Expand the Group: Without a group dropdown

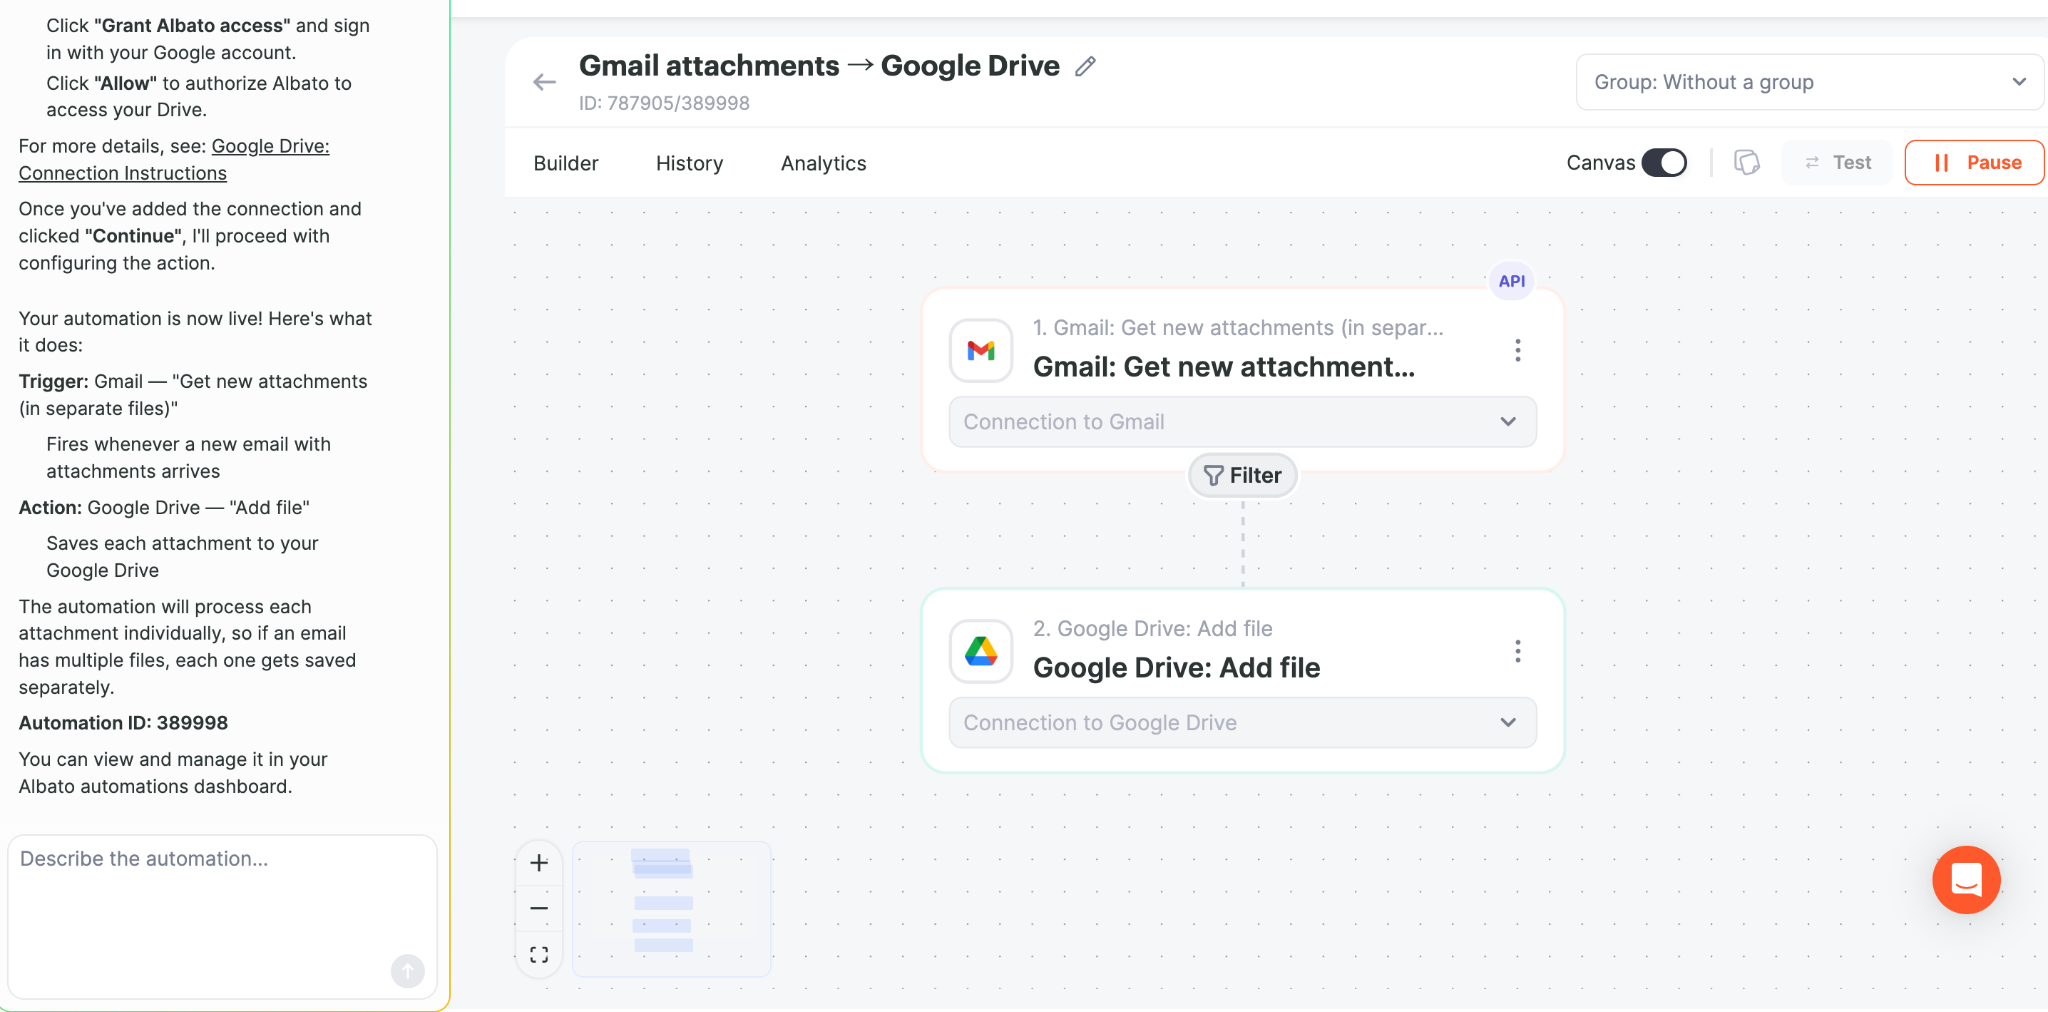[x=1809, y=82]
